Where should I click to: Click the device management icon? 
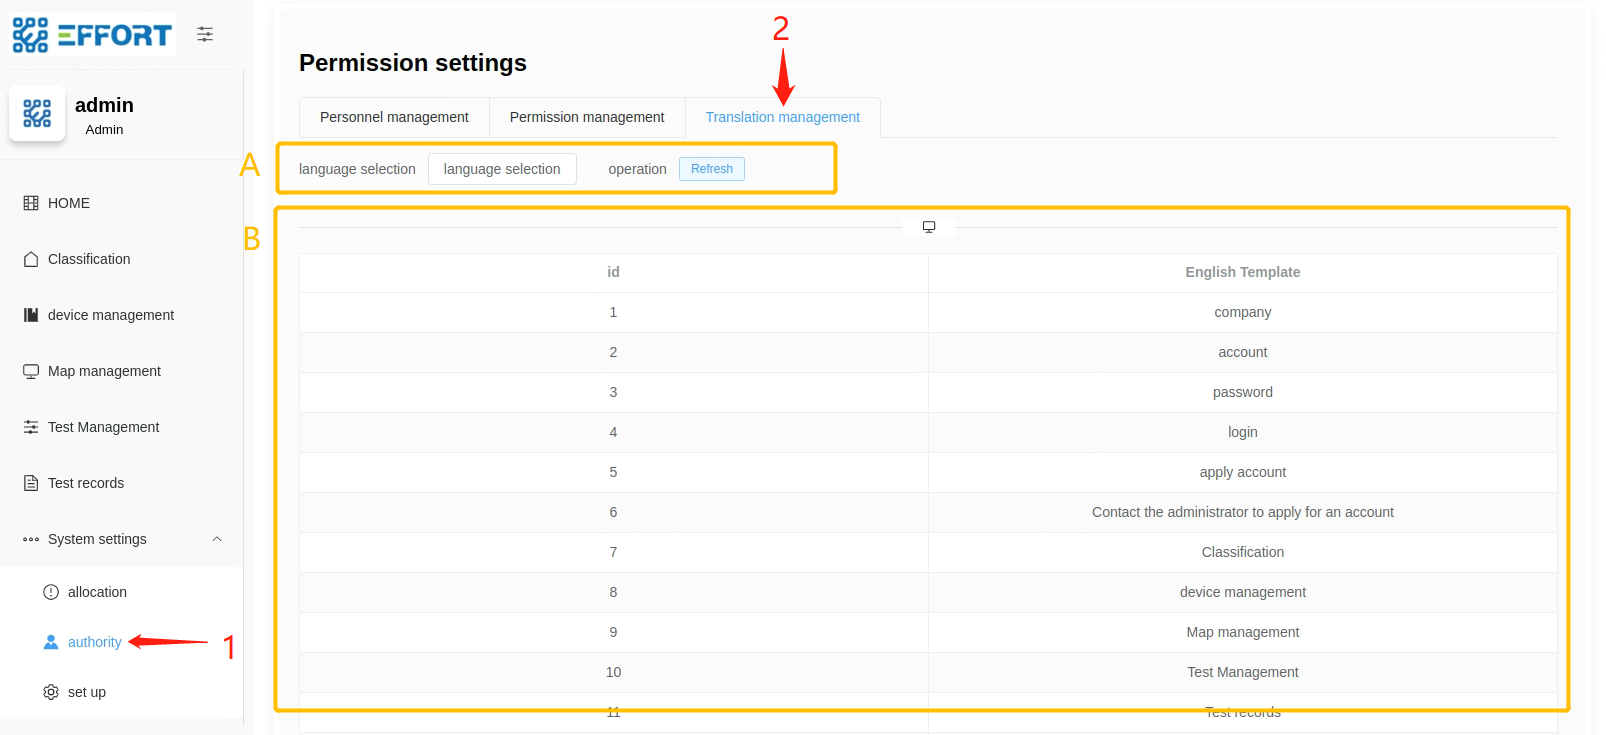click(x=31, y=315)
